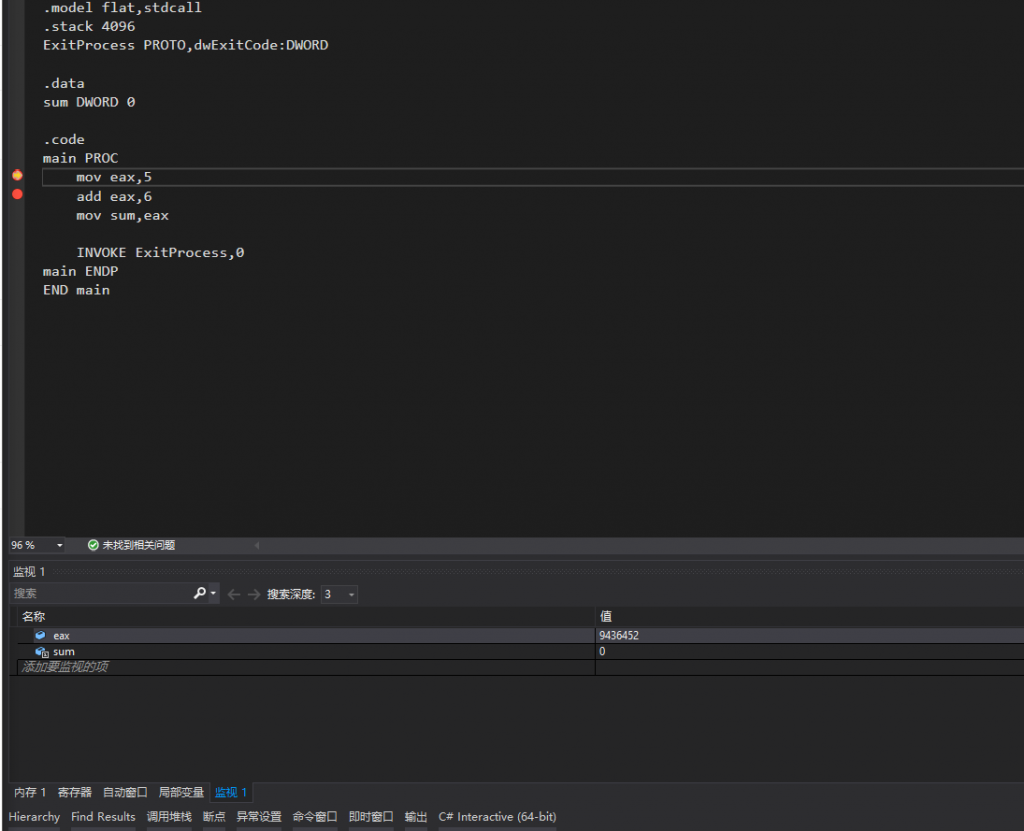
Task: Click the sum variable icon
Action: [41, 651]
